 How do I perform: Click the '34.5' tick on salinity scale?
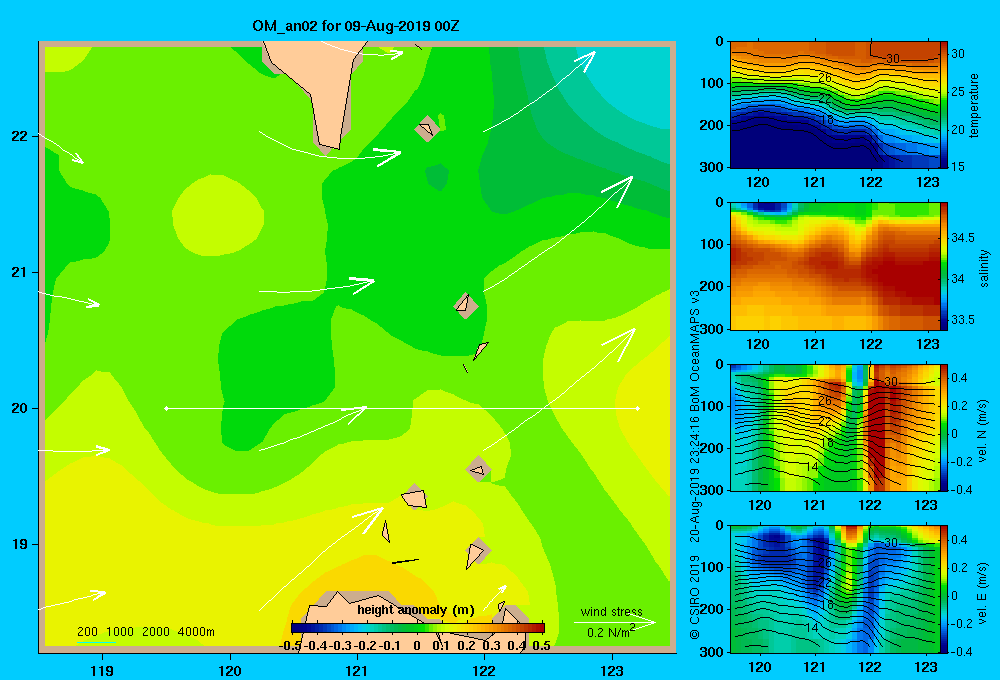pyautogui.click(x=962, y=238)
